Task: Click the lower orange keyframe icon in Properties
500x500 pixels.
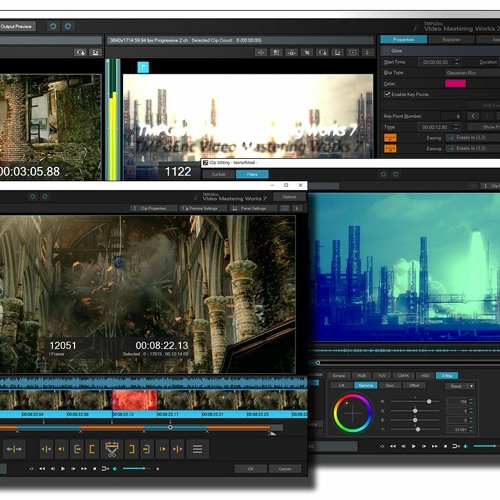Action: click(390, 148)
